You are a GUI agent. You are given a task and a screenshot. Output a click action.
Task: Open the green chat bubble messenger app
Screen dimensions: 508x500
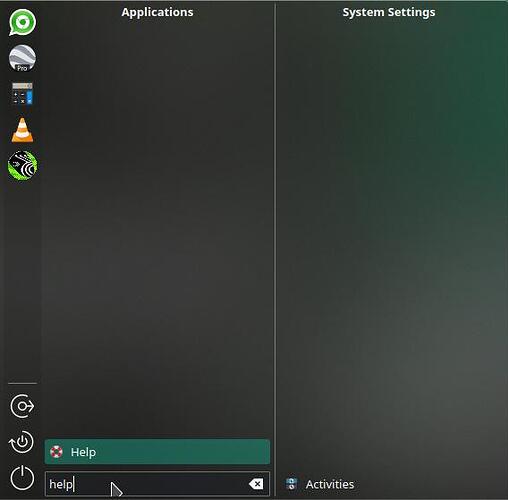pyautogui.click(x=22, y=22)
